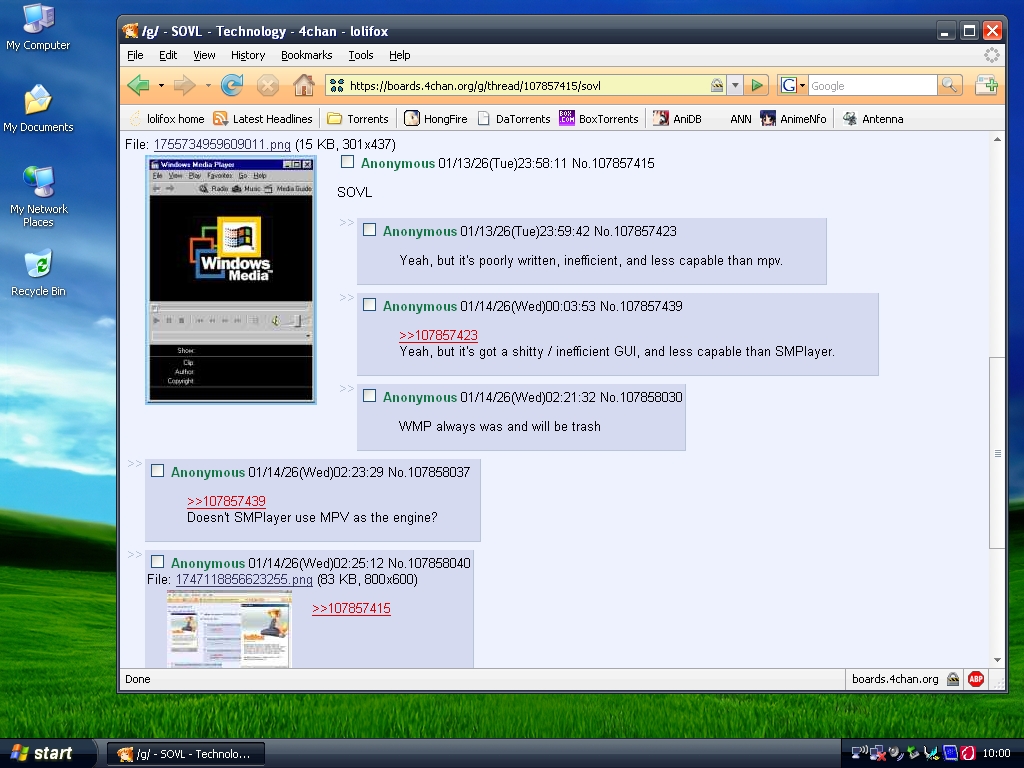Select the My Network Places desktop icon
Screen dimensions: 1024x768
coord(39,197)
